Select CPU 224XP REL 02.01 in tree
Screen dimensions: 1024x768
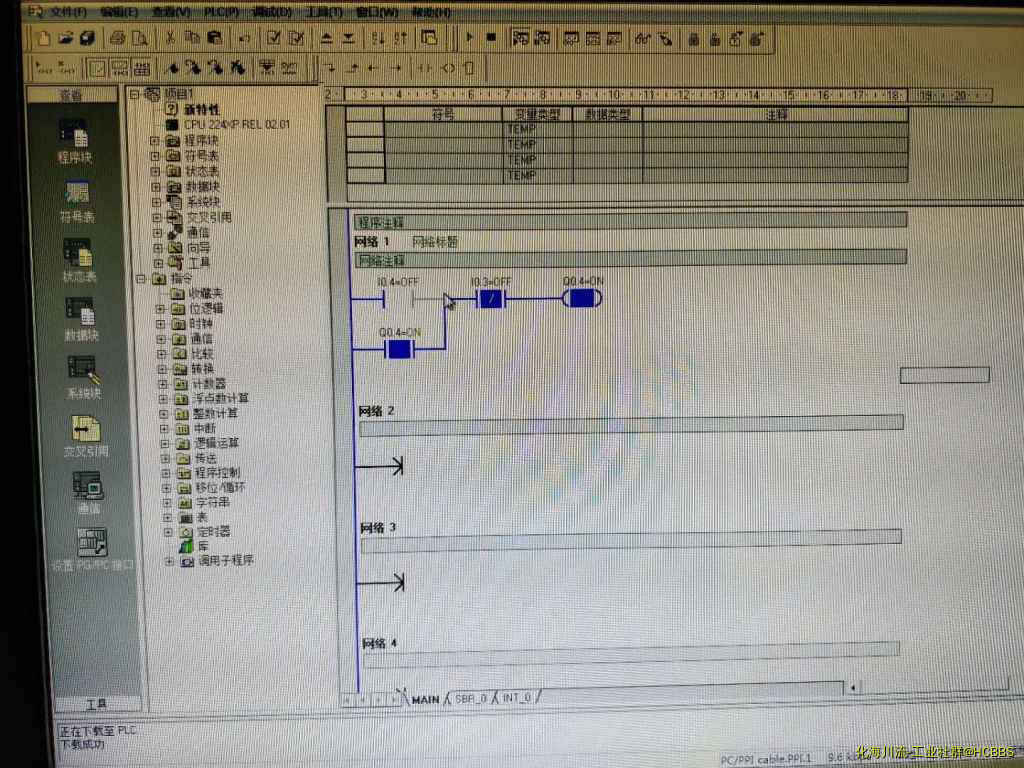[x=236, y=125]
